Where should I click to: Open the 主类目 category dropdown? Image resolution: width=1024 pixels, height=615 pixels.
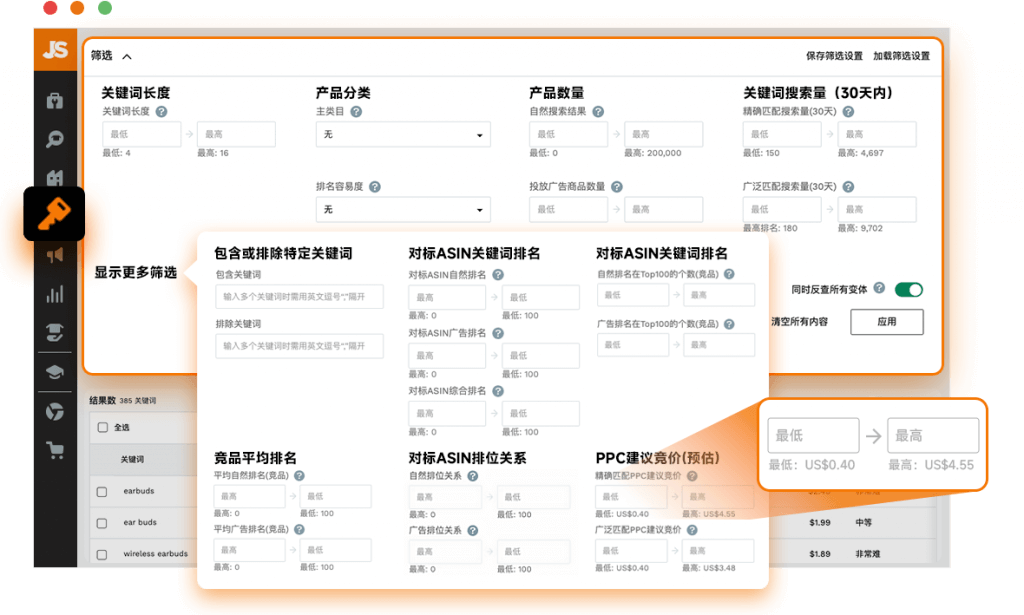403,134
